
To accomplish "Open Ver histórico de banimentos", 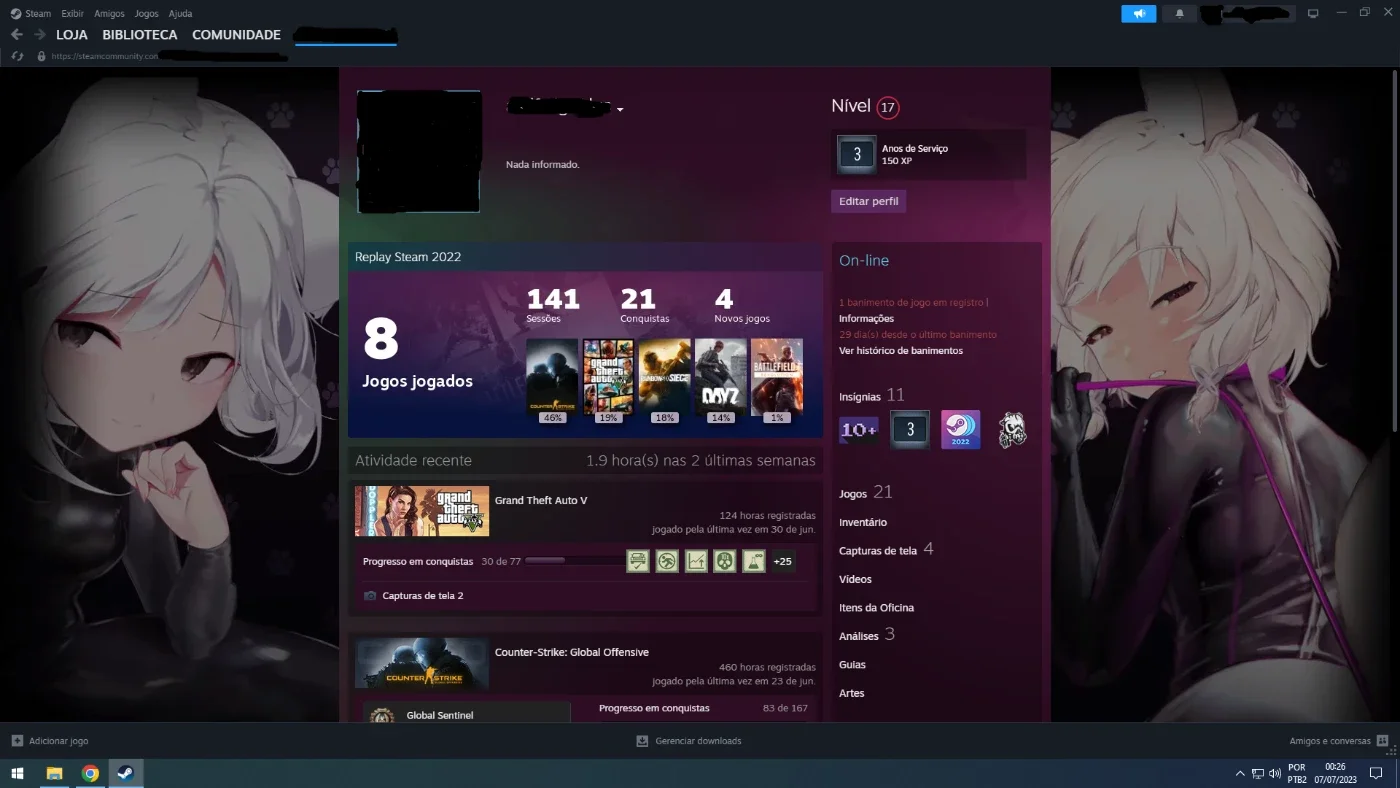I will (x=901, y=351).
